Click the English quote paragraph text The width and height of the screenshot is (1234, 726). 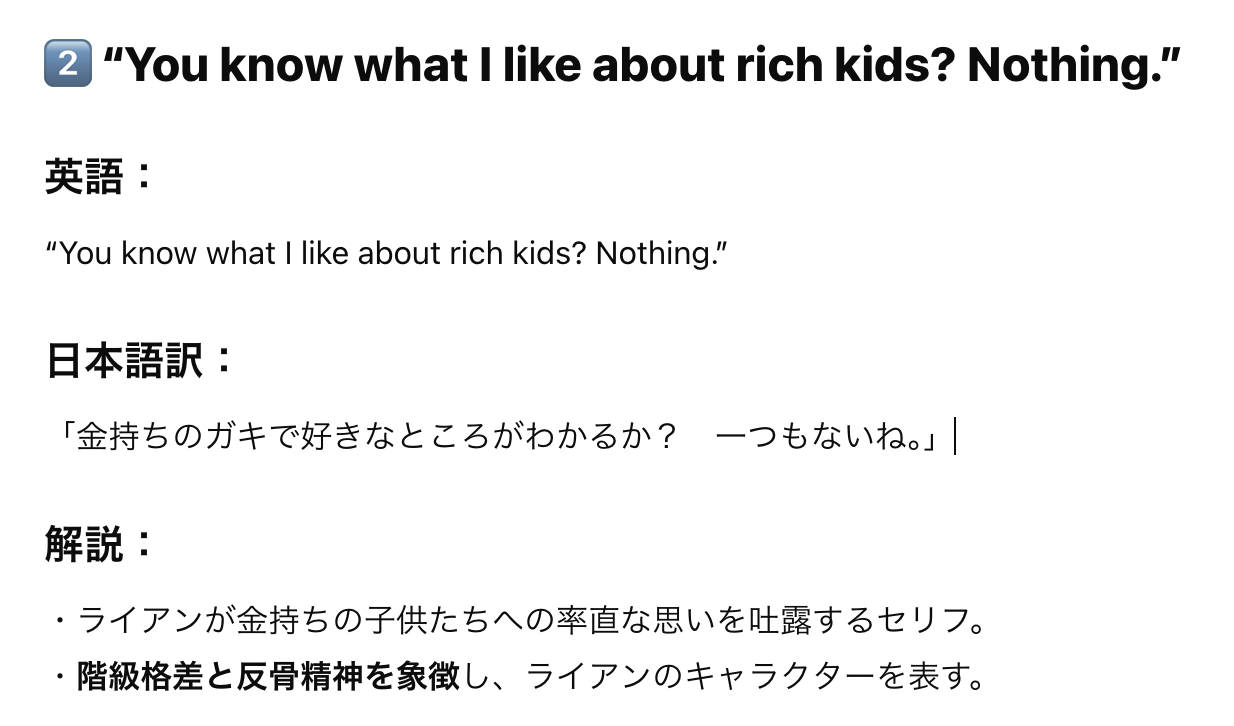pyautogui.click(x=386, y=253)
